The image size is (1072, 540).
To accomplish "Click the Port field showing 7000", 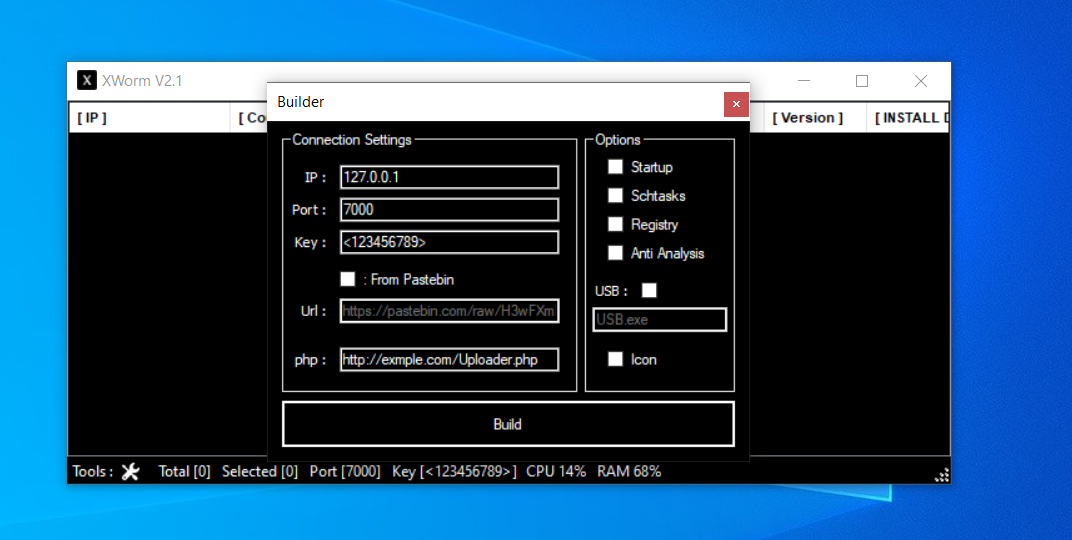I will pos(449,210).
